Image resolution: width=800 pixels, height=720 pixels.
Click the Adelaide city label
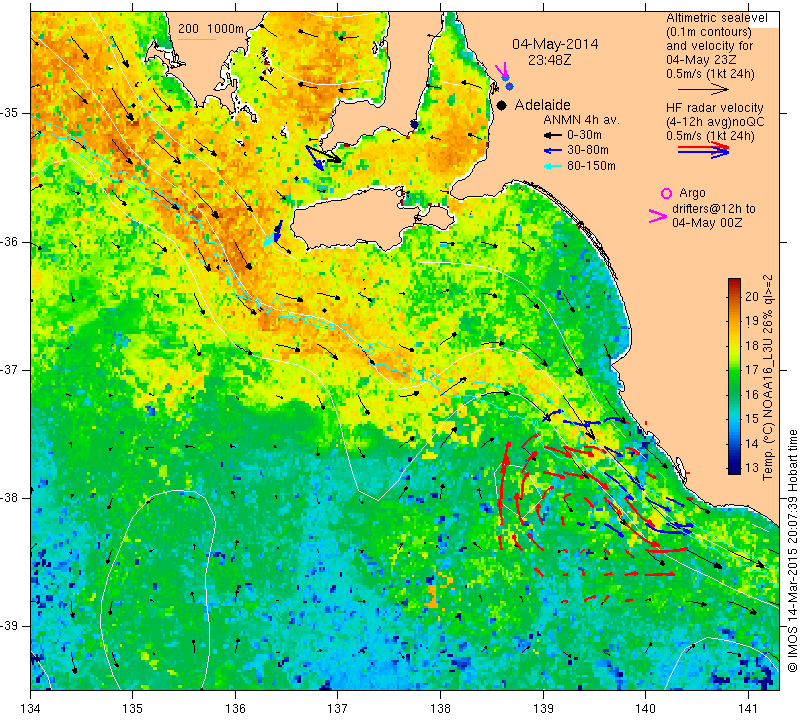coord(542,105)
